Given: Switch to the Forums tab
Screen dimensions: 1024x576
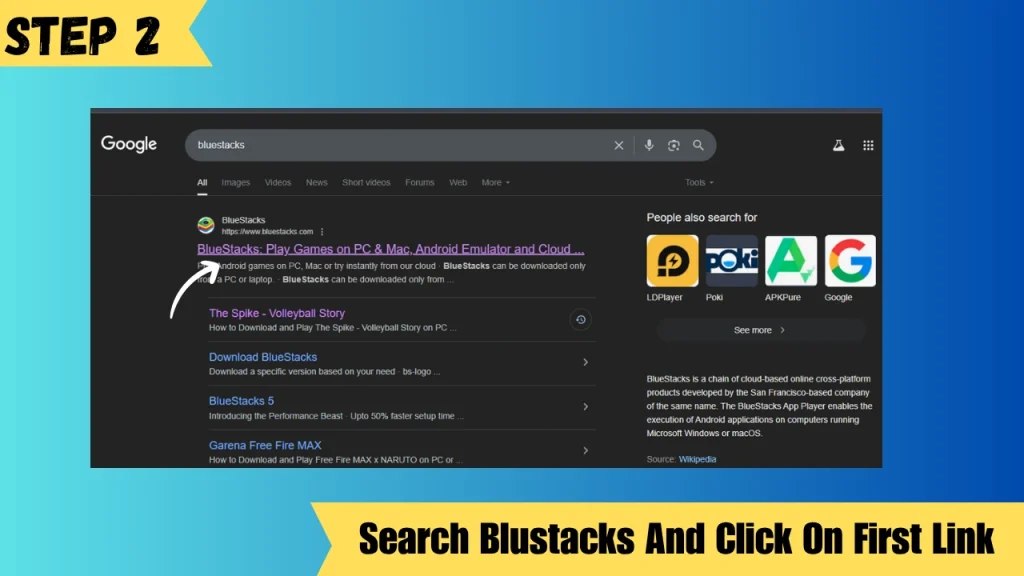Looking at the screenshot, I should coord(419,182).
